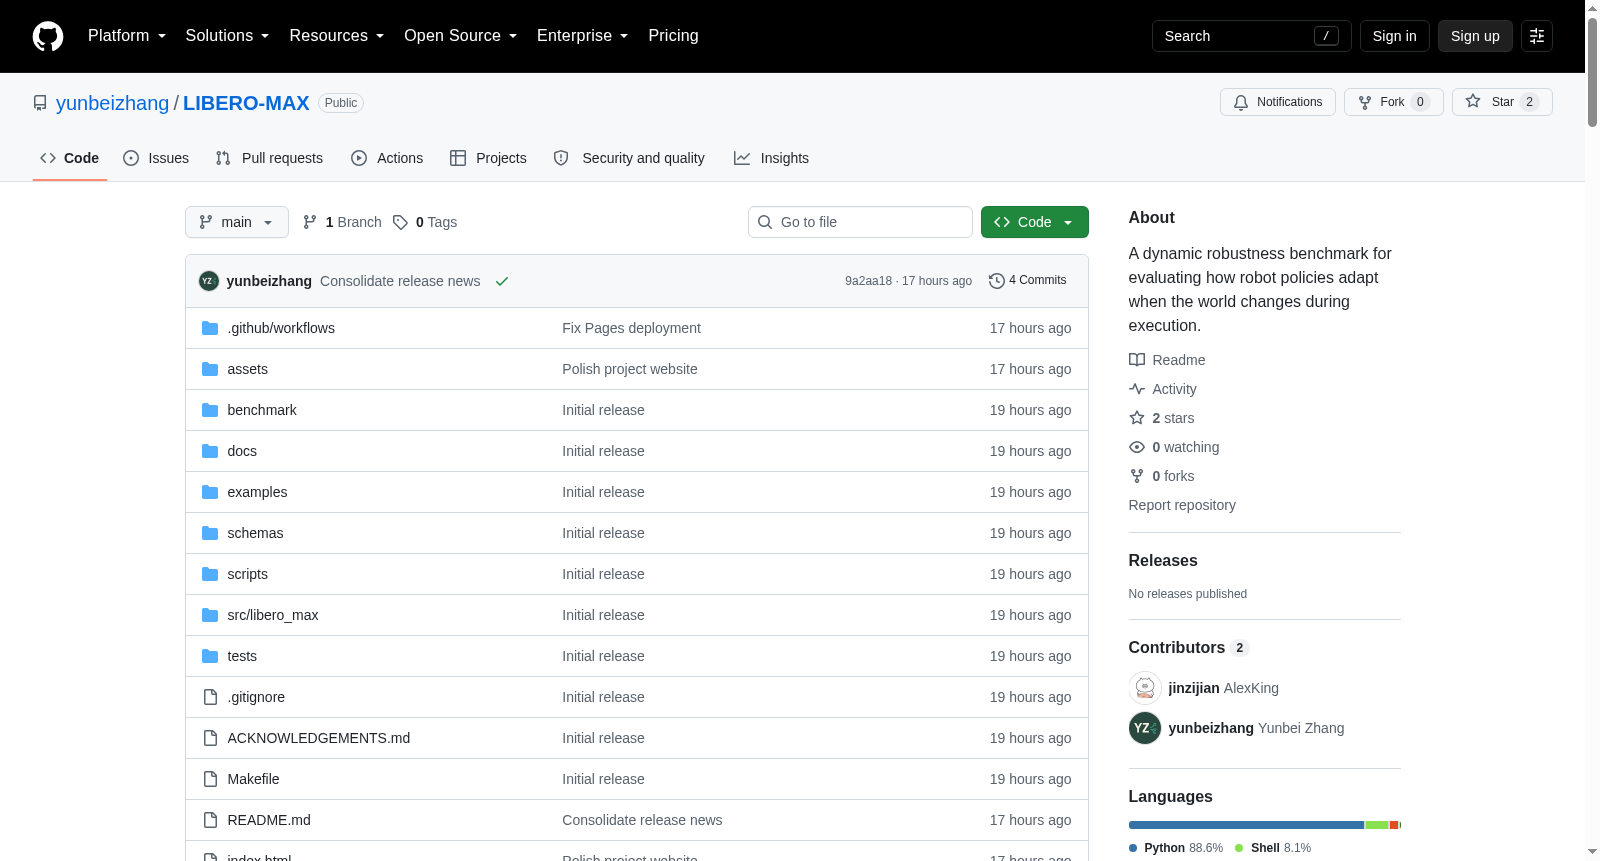Expand the green Code clone dropdown
This screenshot has width=1600, height=861.
coord(1035,222)
